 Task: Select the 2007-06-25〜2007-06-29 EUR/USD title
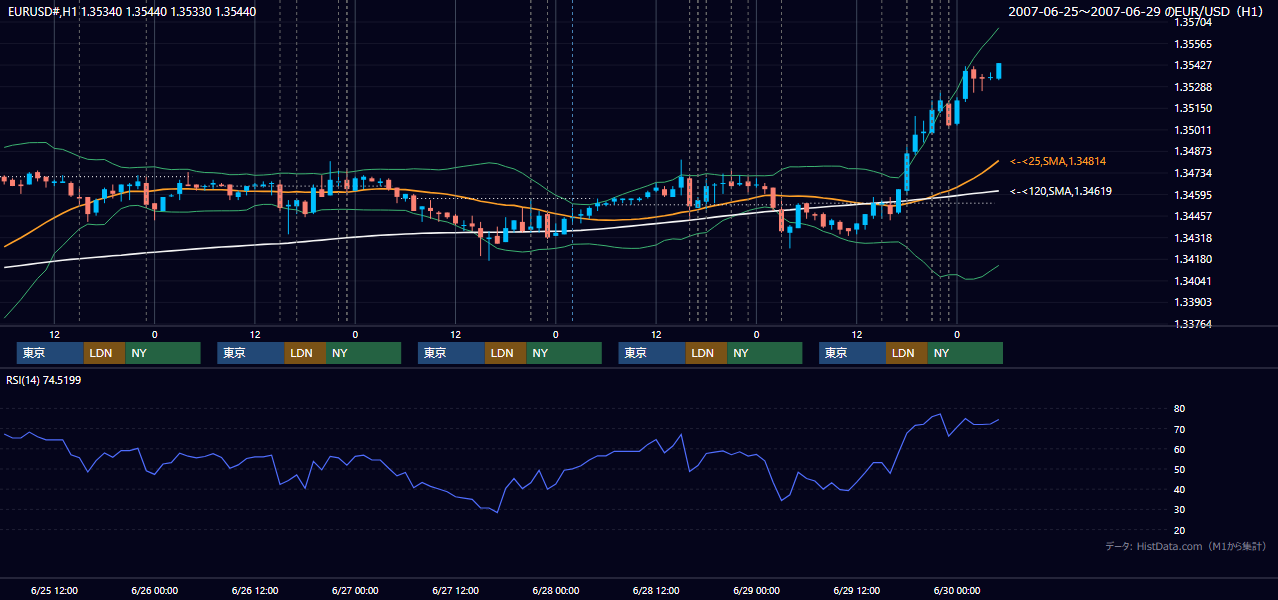pyautogui.click(x=1138, y=11)
